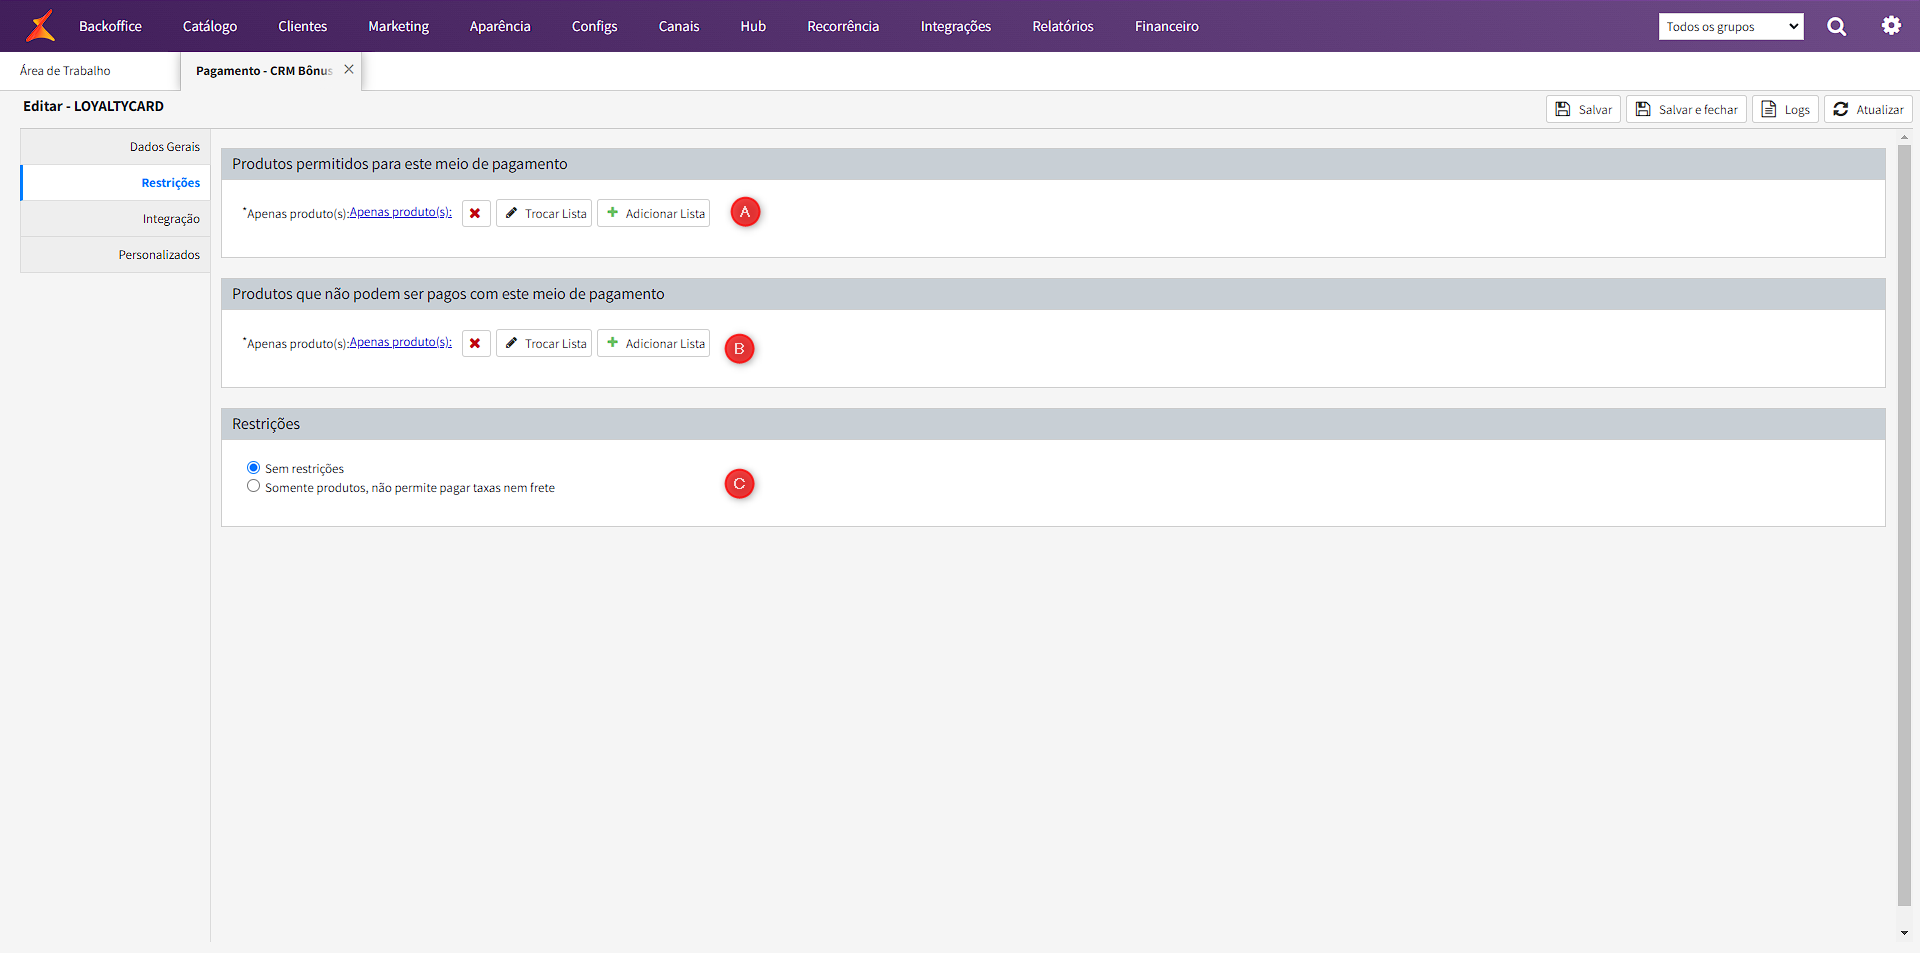Viewport: 1920px width, 953px height.
Task: Switch to Área de Trabalho tab
Action: (x=65, y=70)
